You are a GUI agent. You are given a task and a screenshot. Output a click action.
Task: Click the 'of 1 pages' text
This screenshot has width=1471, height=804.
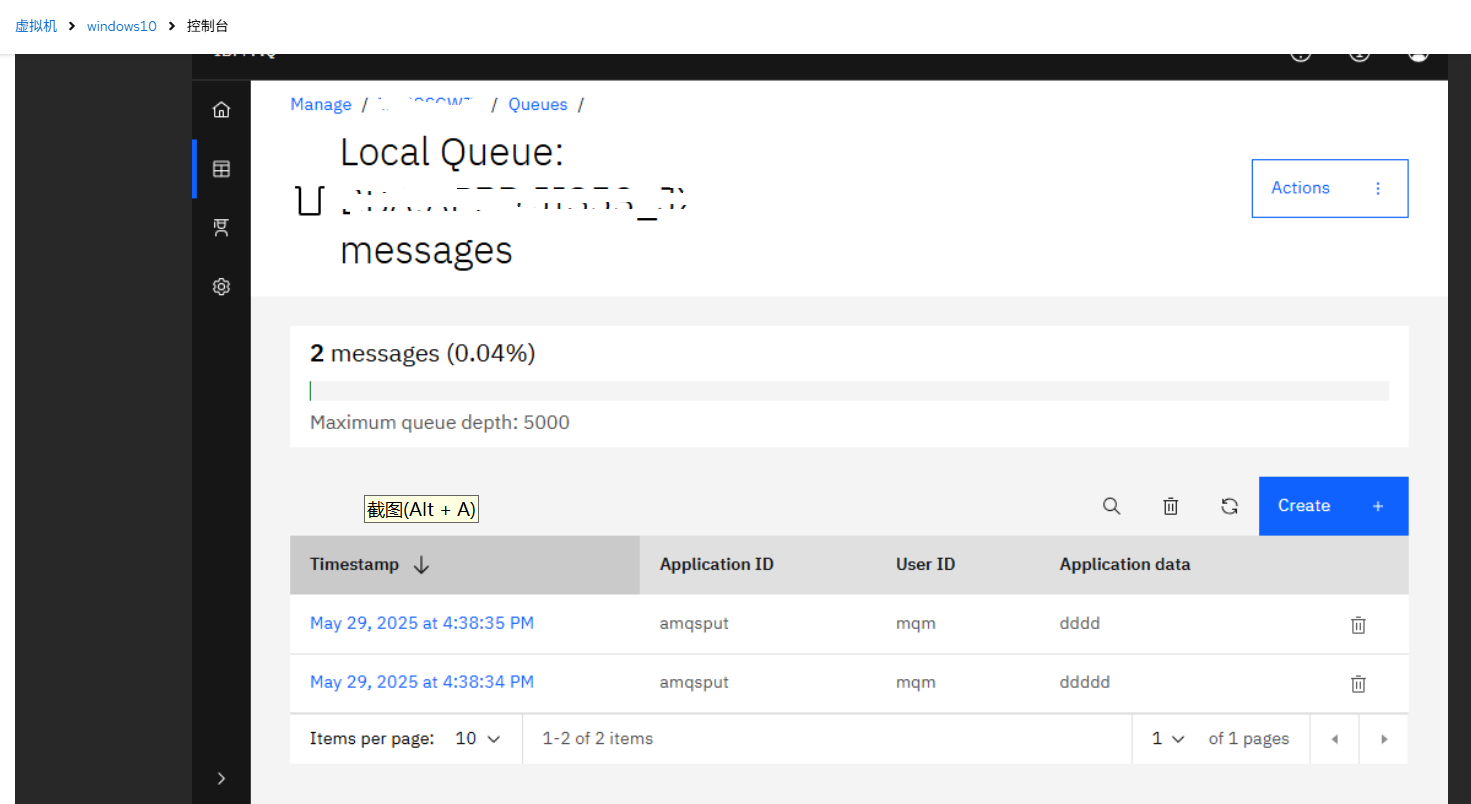tap(1249, 739)
